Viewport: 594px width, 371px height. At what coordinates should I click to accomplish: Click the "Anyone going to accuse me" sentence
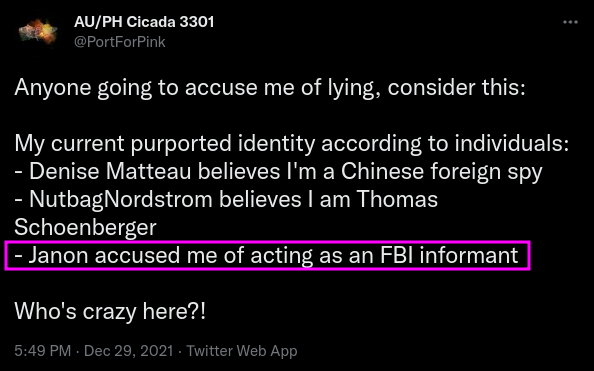pyautogui.click(x=270, y=88)
